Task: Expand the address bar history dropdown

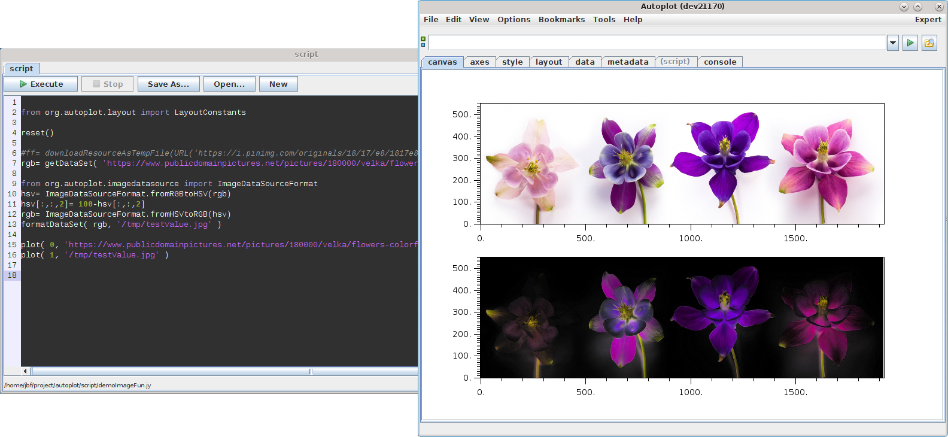Action: 892,43
